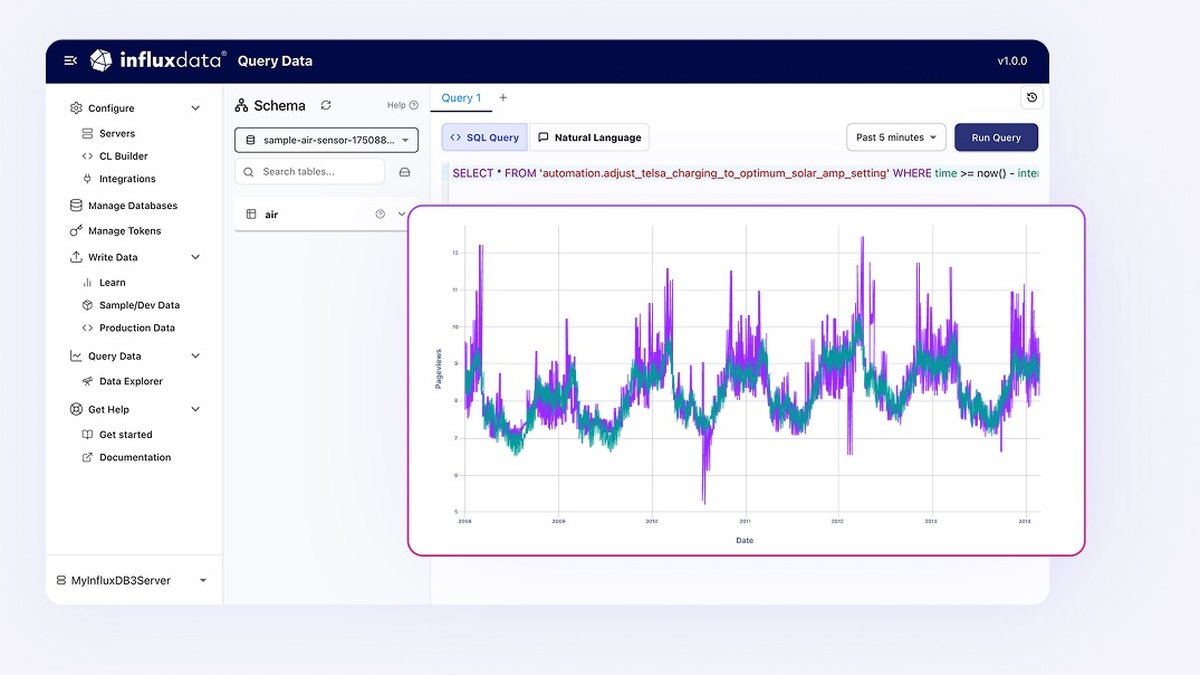This screenshot has height=675, width=1200.
Task: Collapse the Get Help section
Action: (195, 409)
